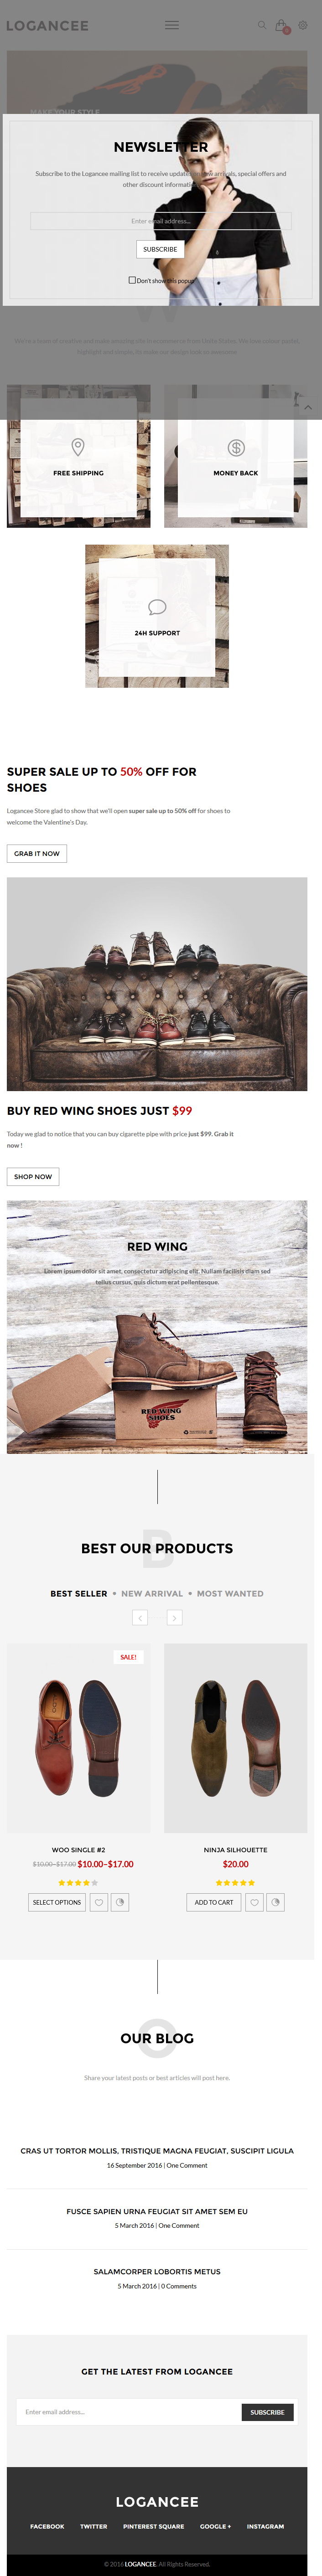Open the settings gear in header

pyautogui.click(x=303, y=25)
